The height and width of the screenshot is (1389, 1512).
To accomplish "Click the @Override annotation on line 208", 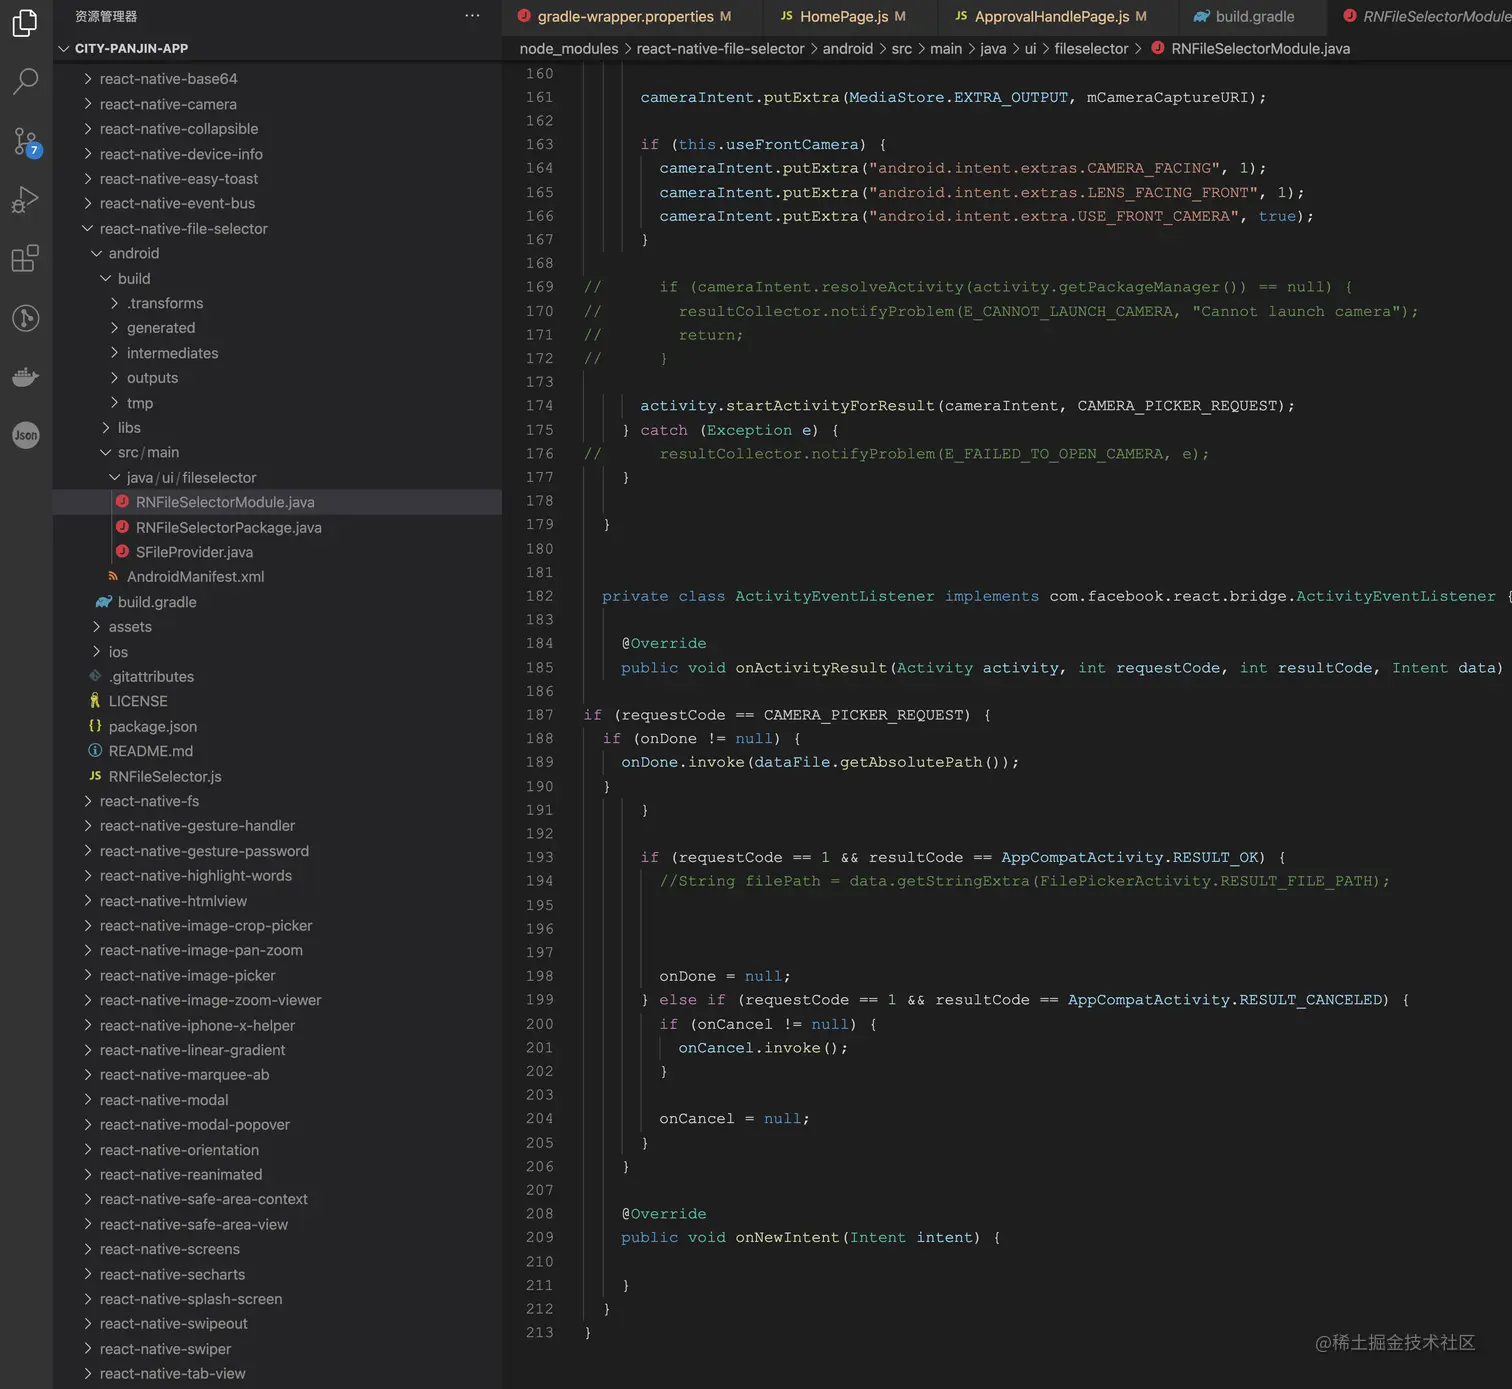I will [x=664, y=1214].
